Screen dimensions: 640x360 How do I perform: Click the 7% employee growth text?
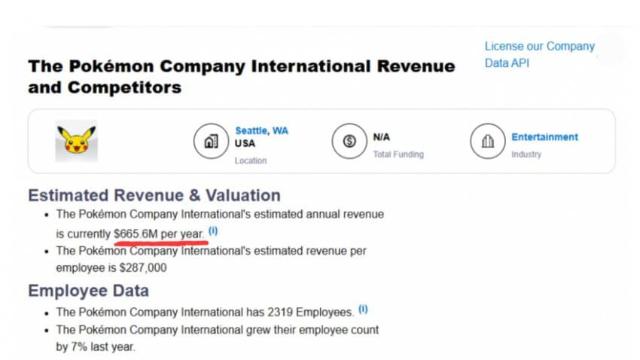coord(79,347)
